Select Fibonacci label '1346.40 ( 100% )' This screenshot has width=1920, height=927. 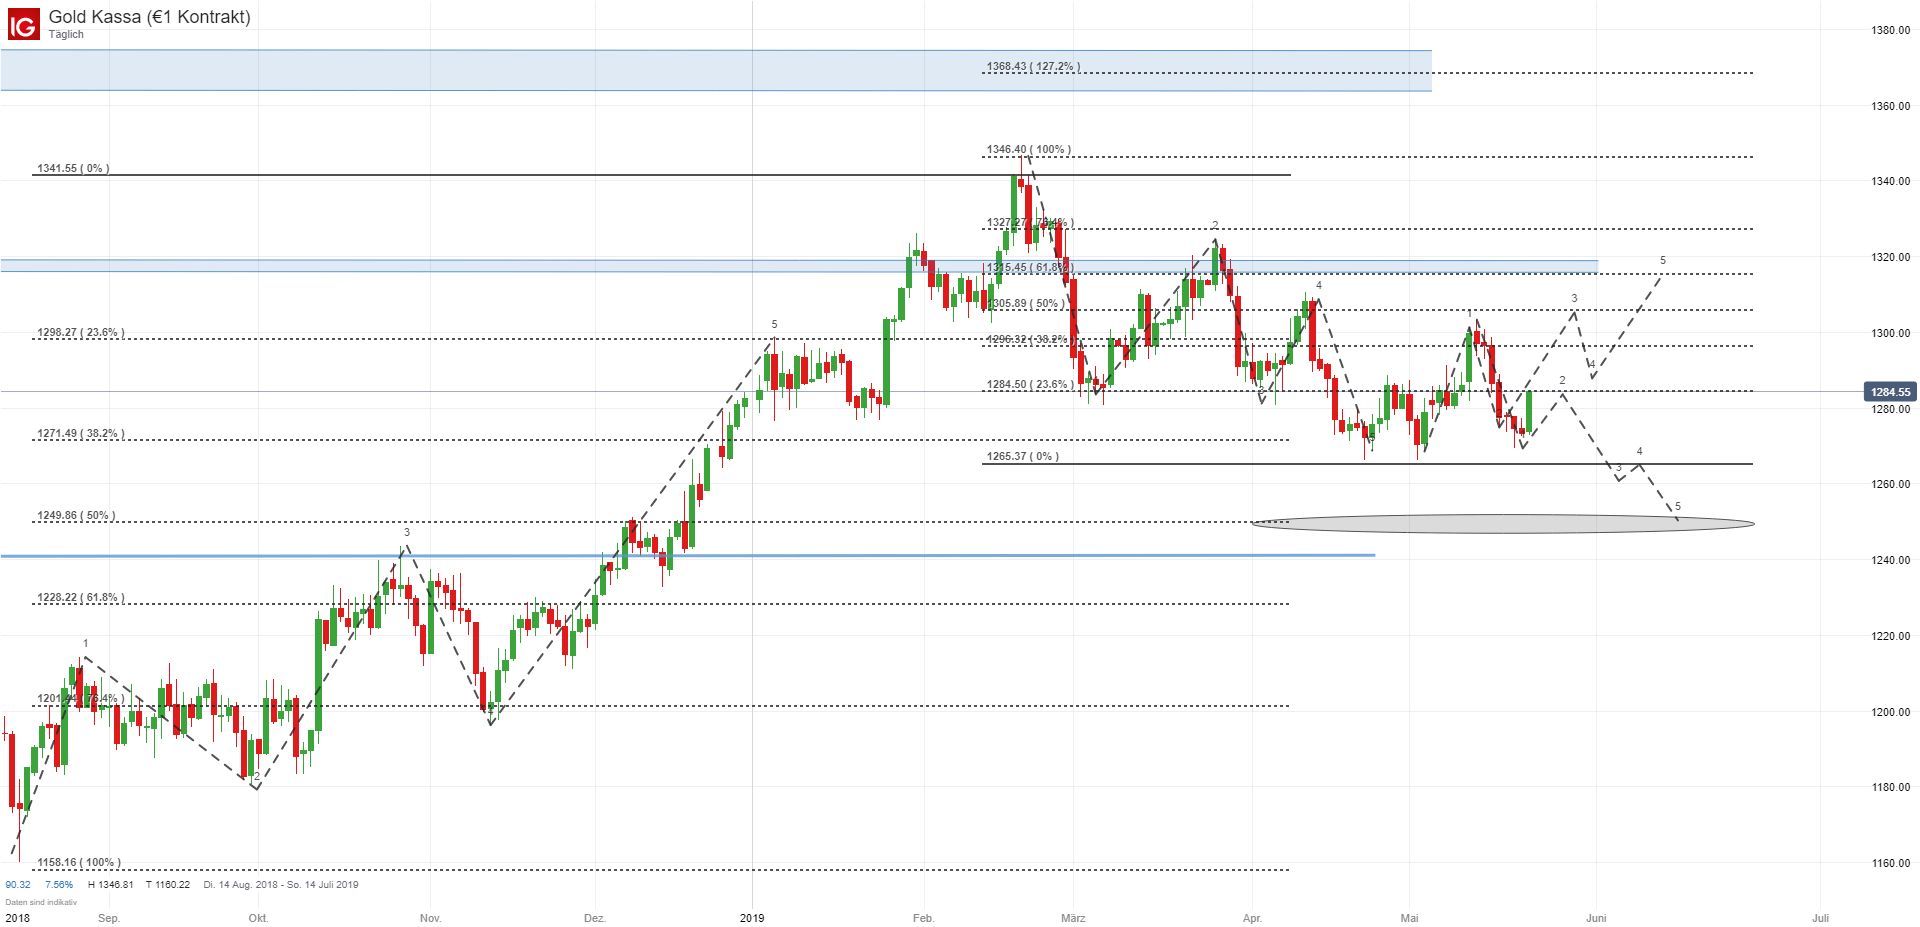pos(1029,150)
